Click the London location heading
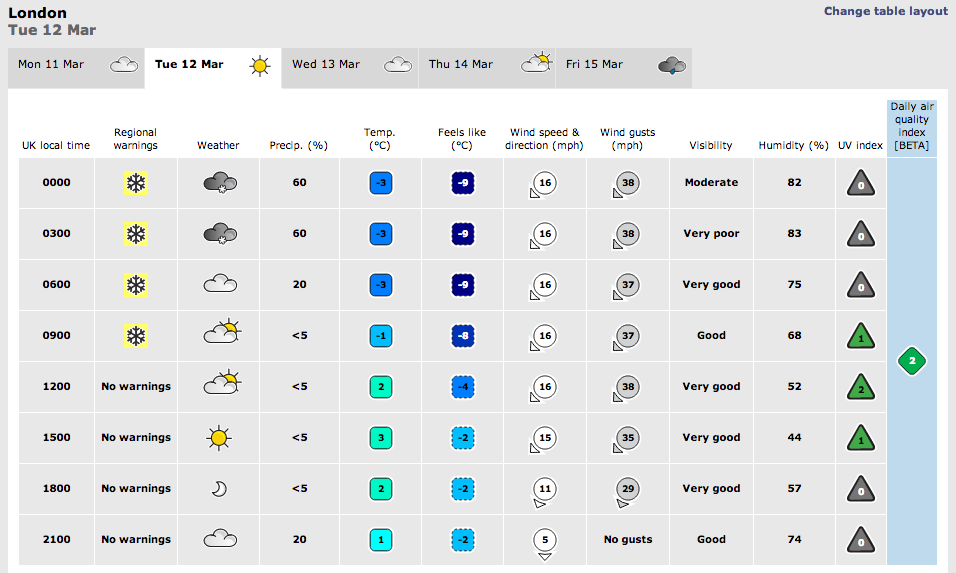 [37, 13]
